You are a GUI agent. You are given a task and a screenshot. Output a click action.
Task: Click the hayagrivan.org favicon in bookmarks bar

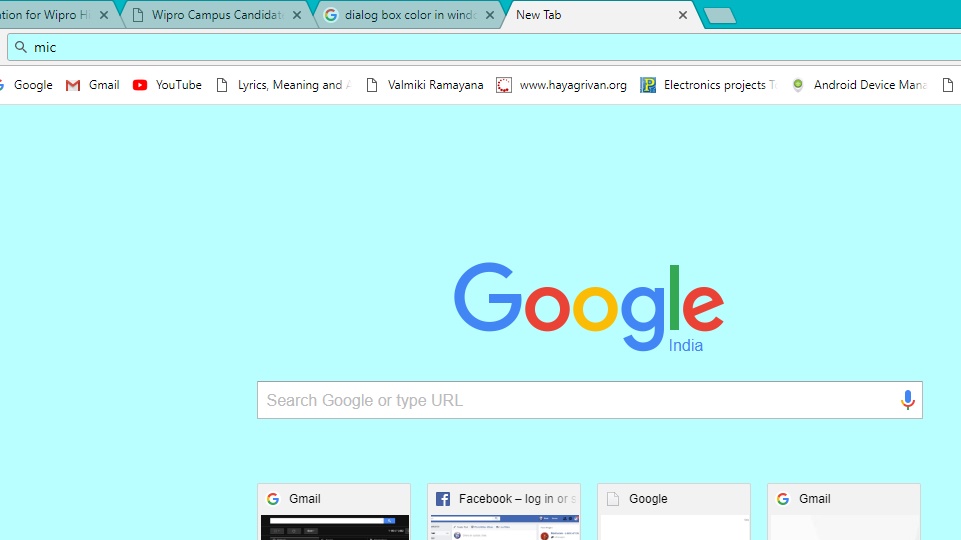pyautogui.click(x=504, y=85)
